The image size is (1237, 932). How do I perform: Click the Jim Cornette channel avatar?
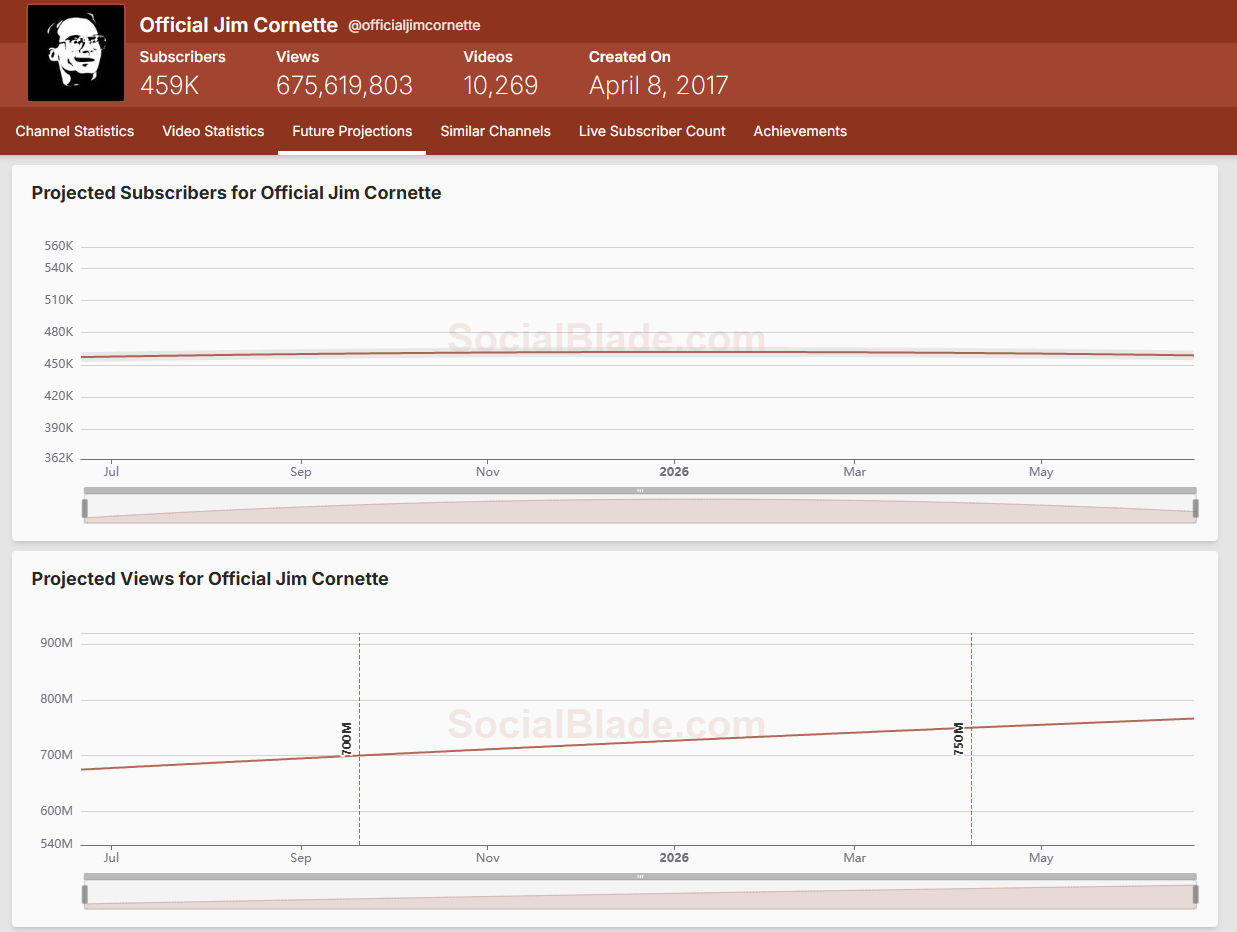76,53
